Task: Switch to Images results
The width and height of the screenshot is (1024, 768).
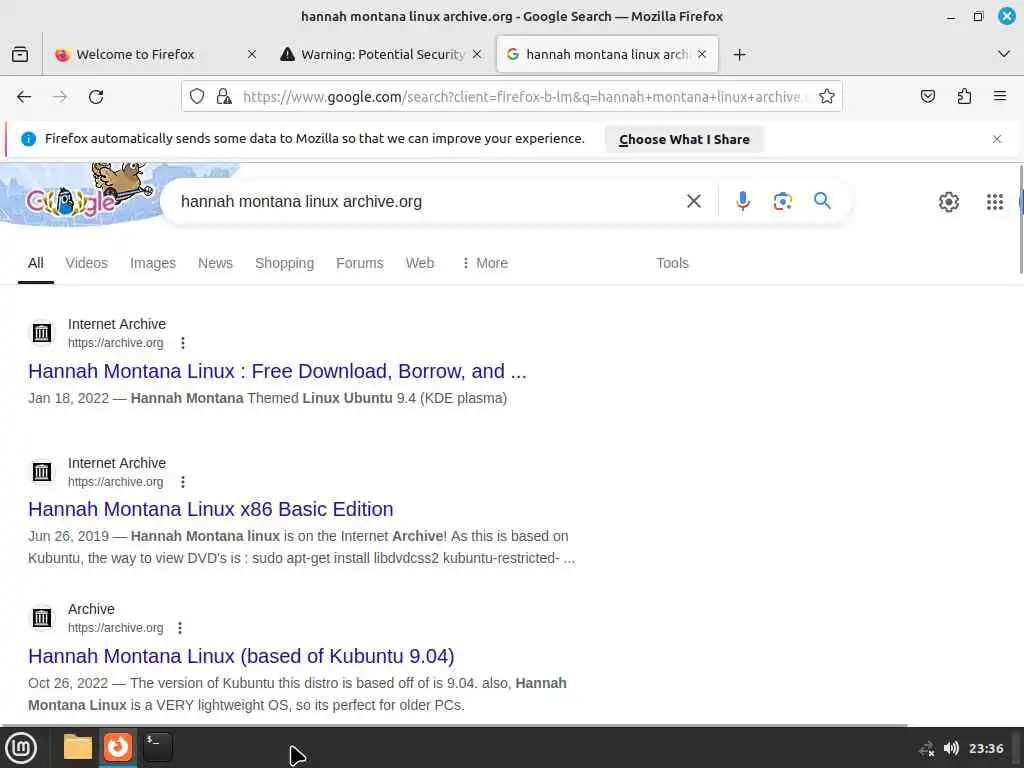Action: coord(153,263)
